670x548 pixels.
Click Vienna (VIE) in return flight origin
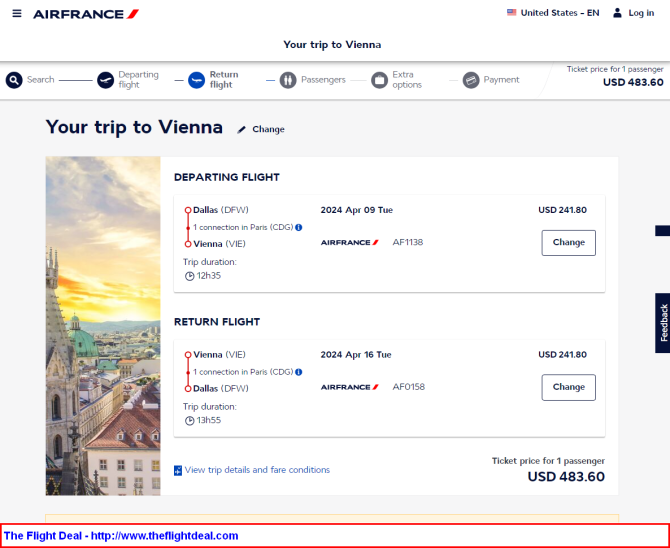click(x=219, y=354)
